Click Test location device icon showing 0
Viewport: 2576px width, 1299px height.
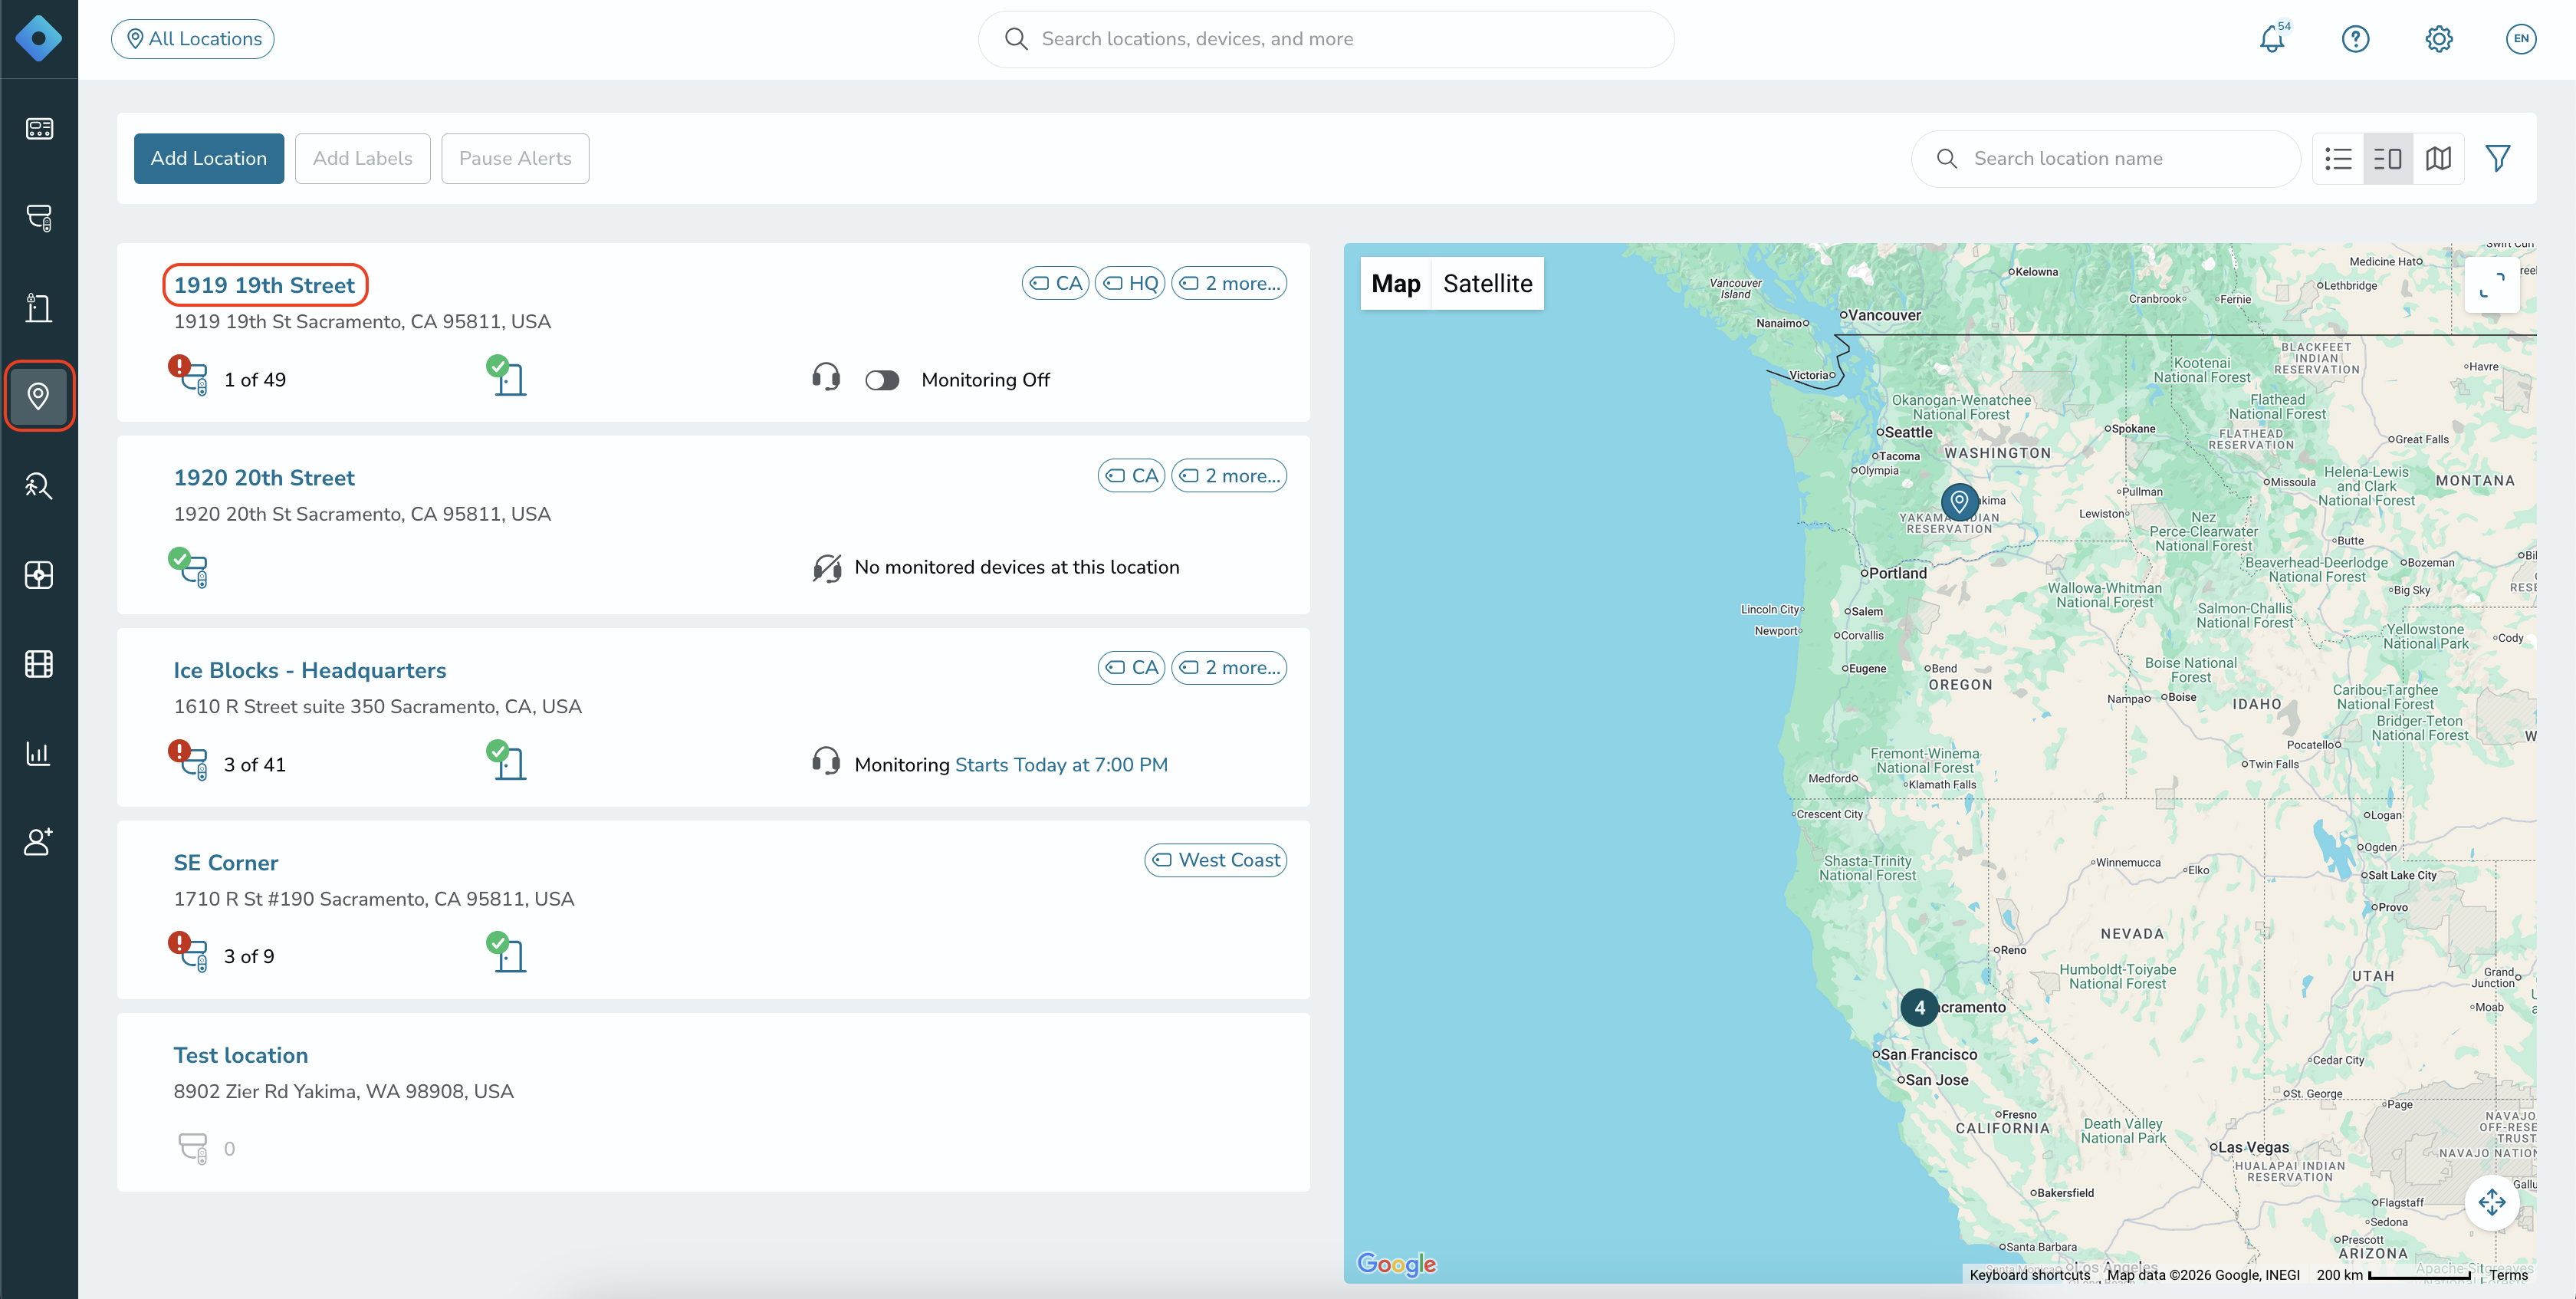[193, 1148]
